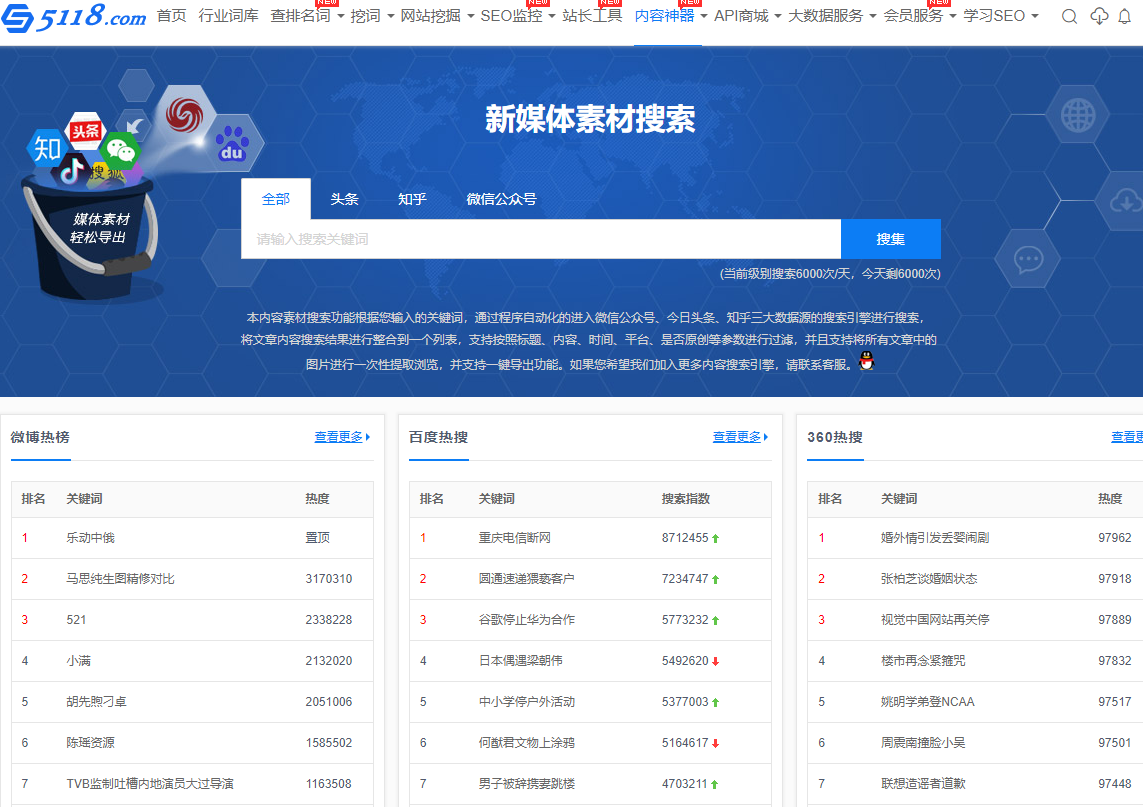The image size is (1143, 807).
Task: Click the cloud download icon in the navbar
Action: click(x=1100, y=17)
